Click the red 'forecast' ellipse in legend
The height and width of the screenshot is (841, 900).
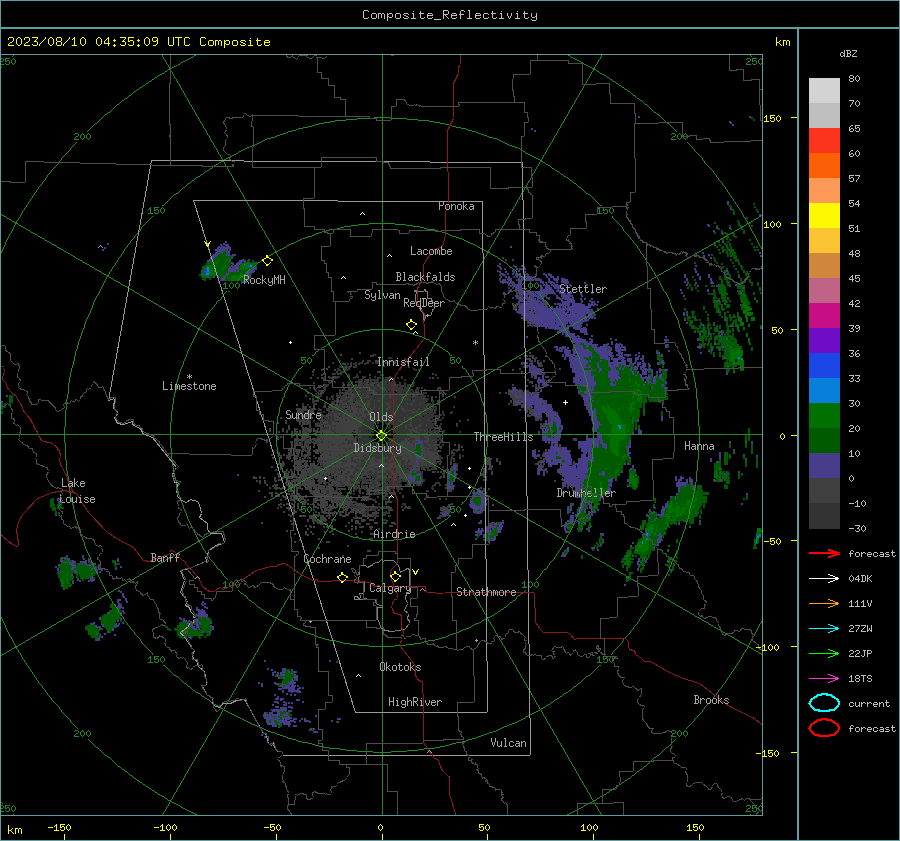point(824,728)
